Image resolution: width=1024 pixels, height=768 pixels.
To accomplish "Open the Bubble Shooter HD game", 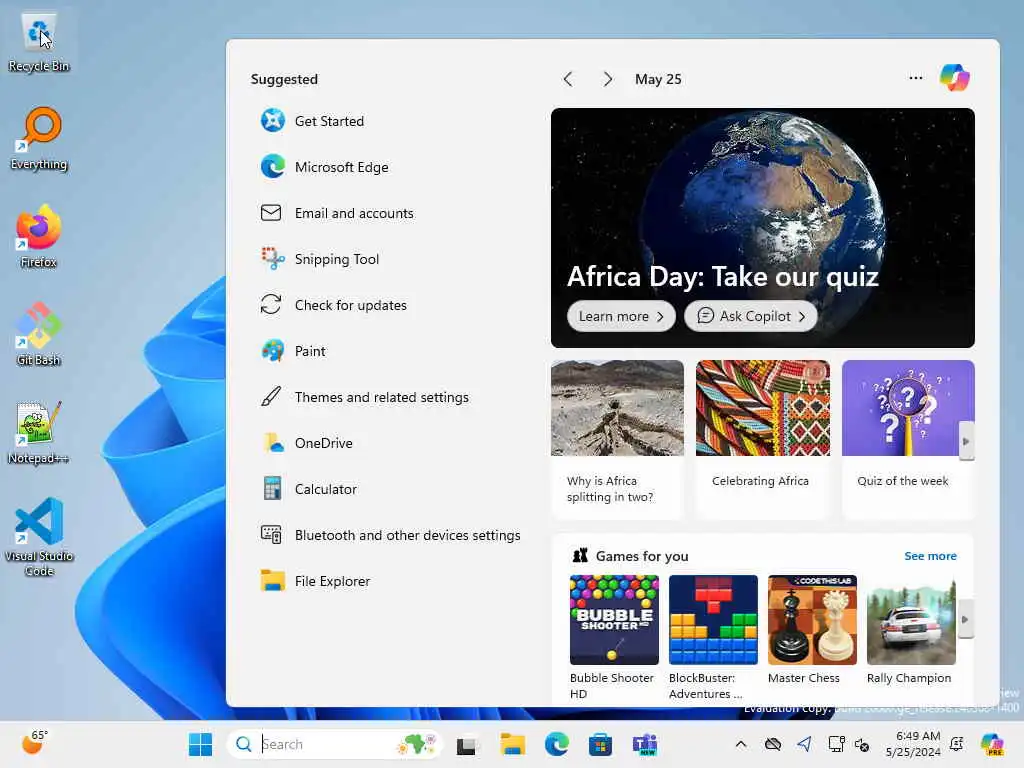I will [614, 637].
